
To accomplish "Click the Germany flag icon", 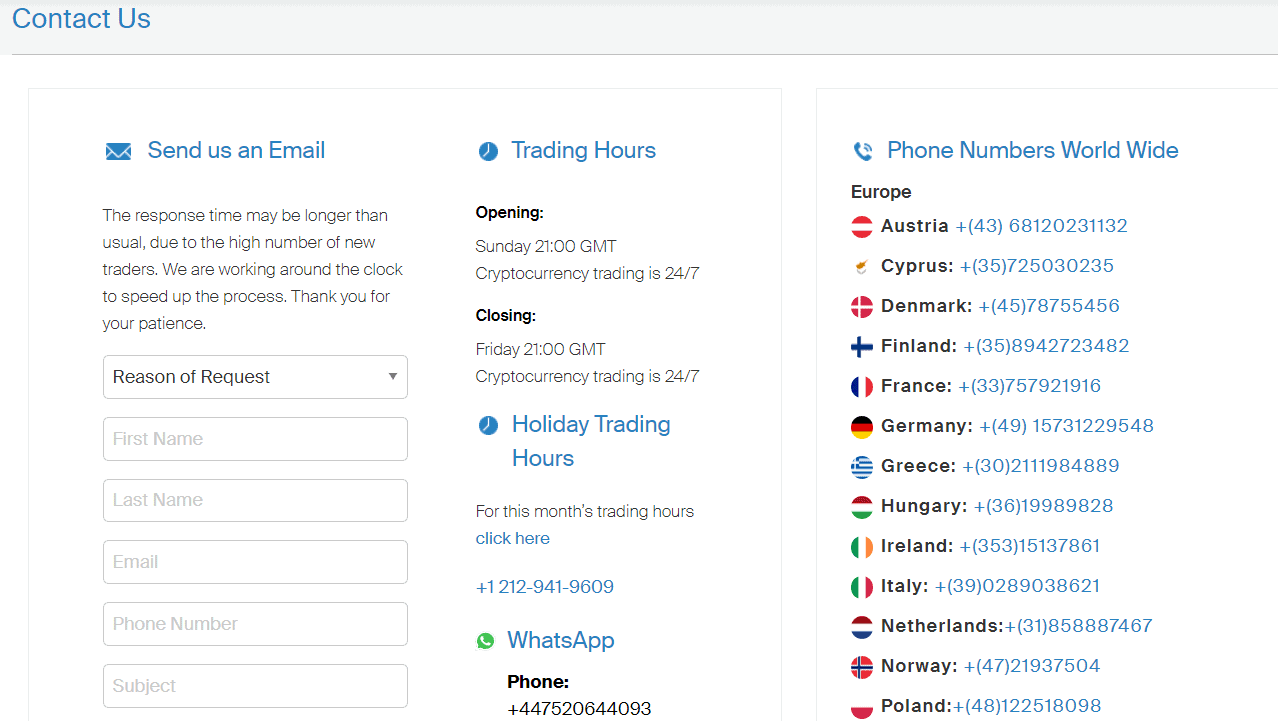I will pos(861,427).
